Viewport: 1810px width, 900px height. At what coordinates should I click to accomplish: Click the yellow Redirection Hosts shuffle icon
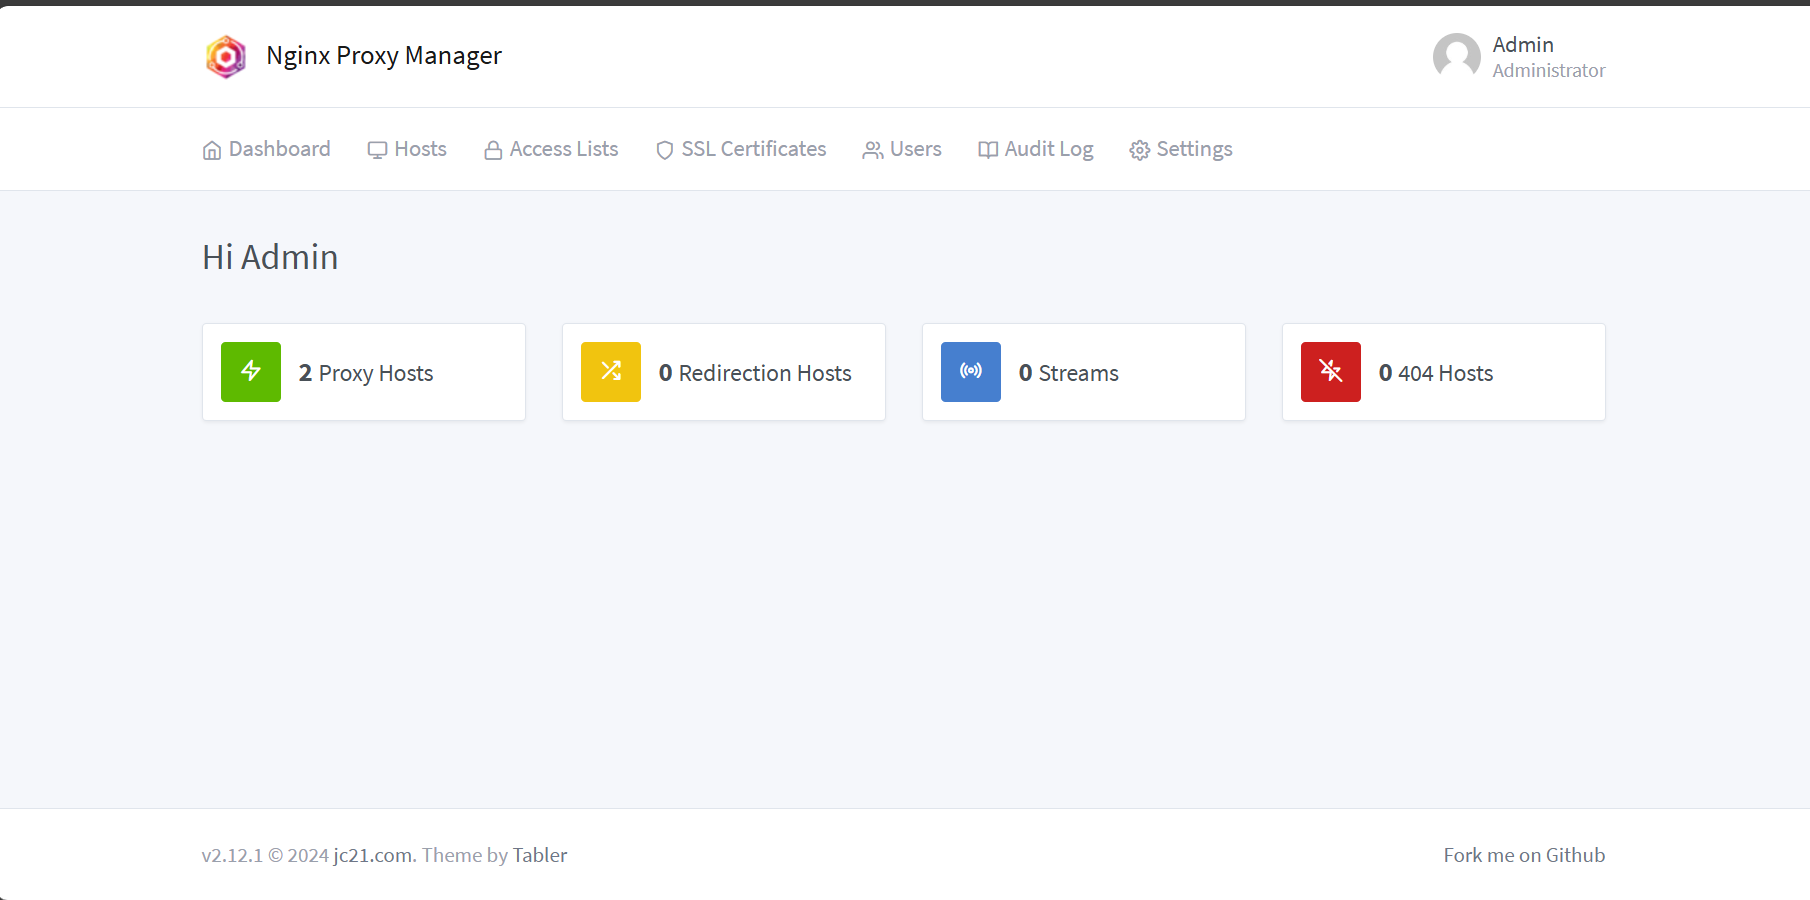[x=611, y=372]
